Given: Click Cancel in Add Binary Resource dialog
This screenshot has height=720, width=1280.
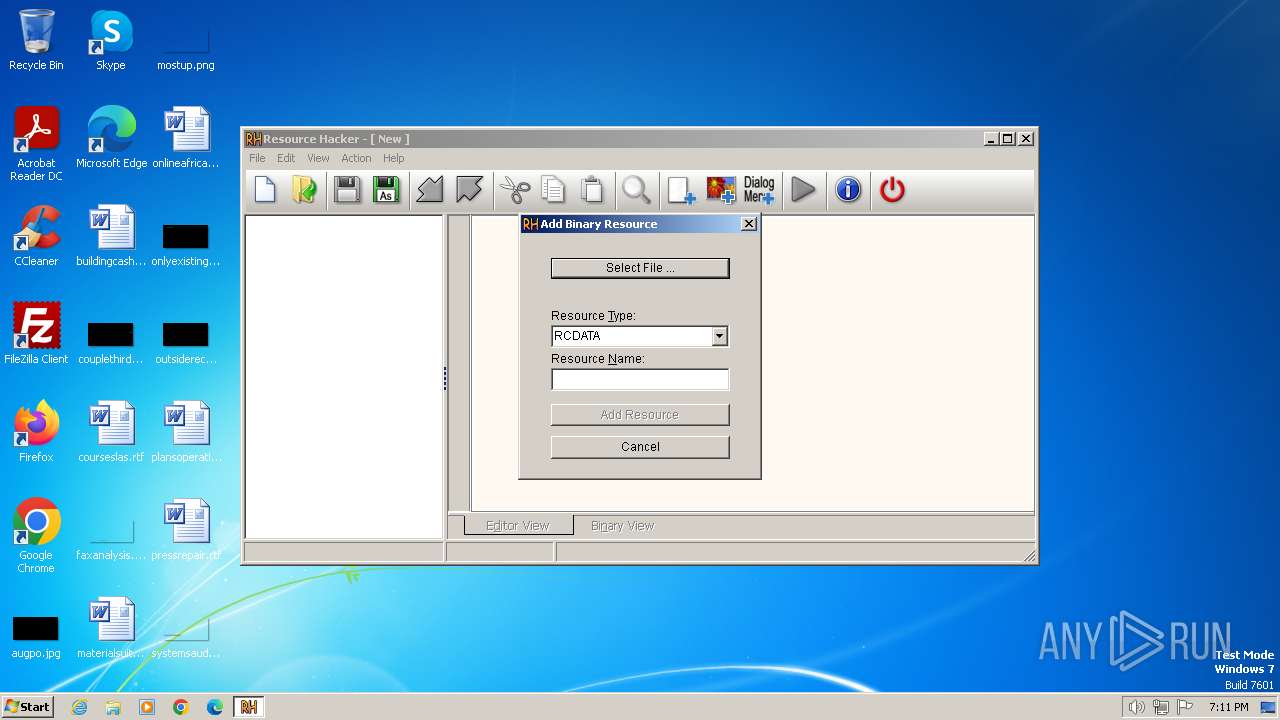Looking at the screenshot, I should (640, 447).
